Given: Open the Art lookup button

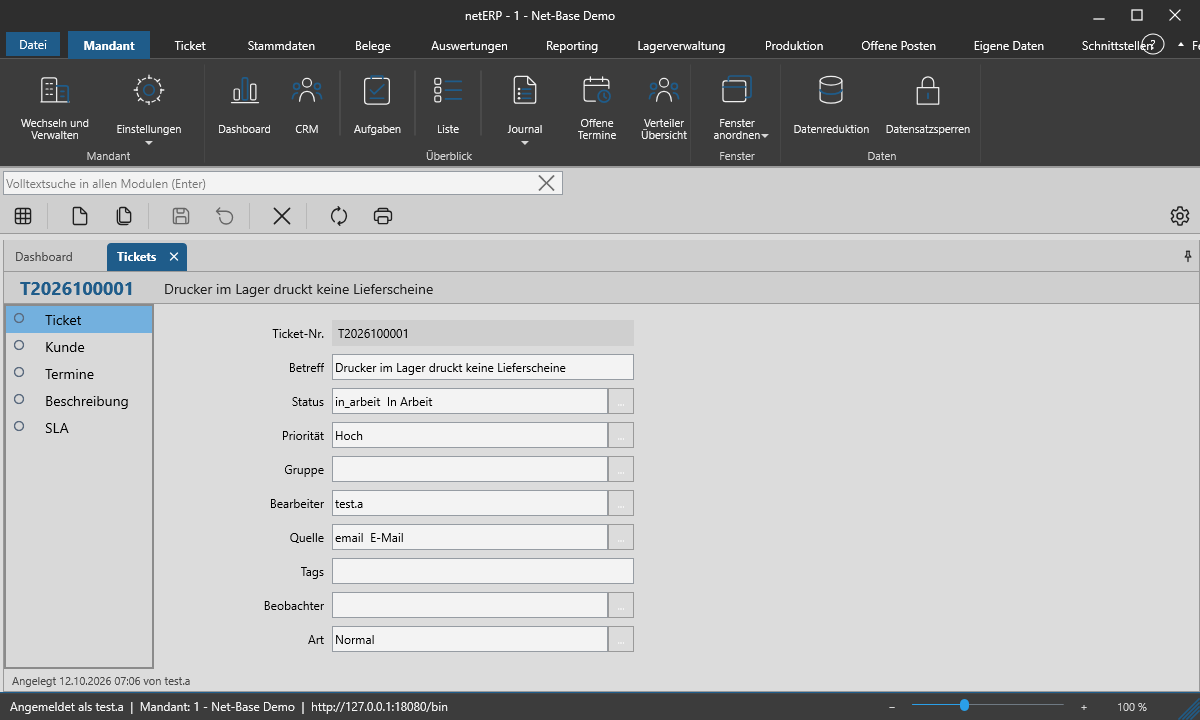Looking at the screenshot, I should [621, 639].
